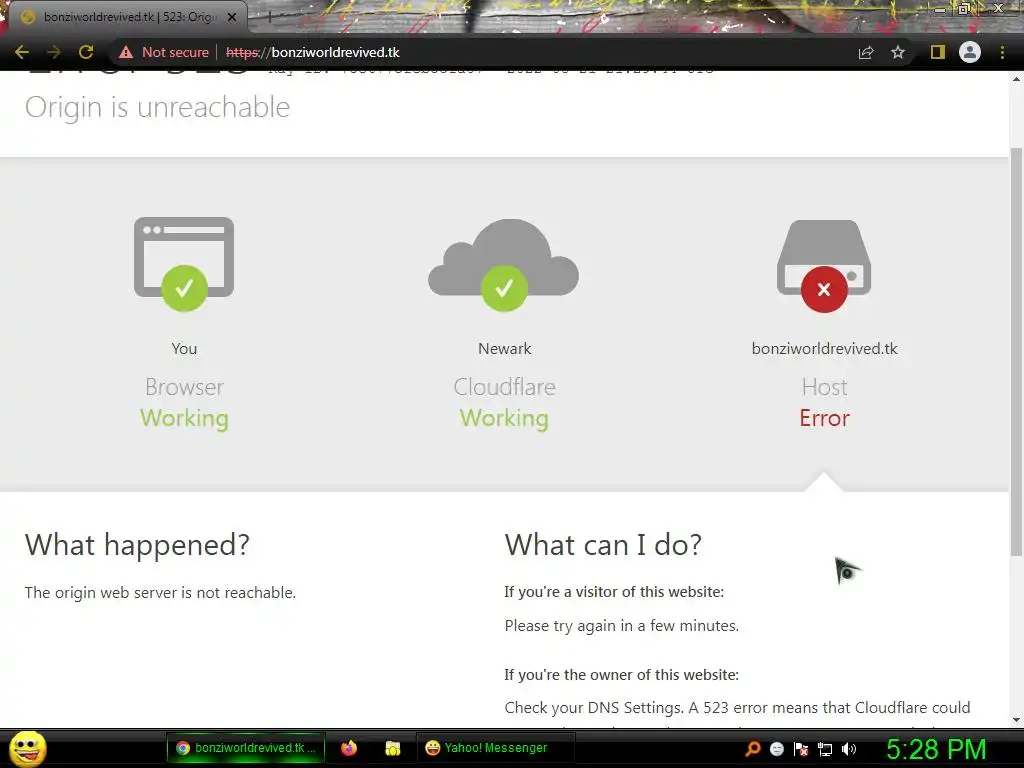The image size is (1024, 768).
Task: Reload the bonziworldrevived.tk page
Action: click(86, 52)
